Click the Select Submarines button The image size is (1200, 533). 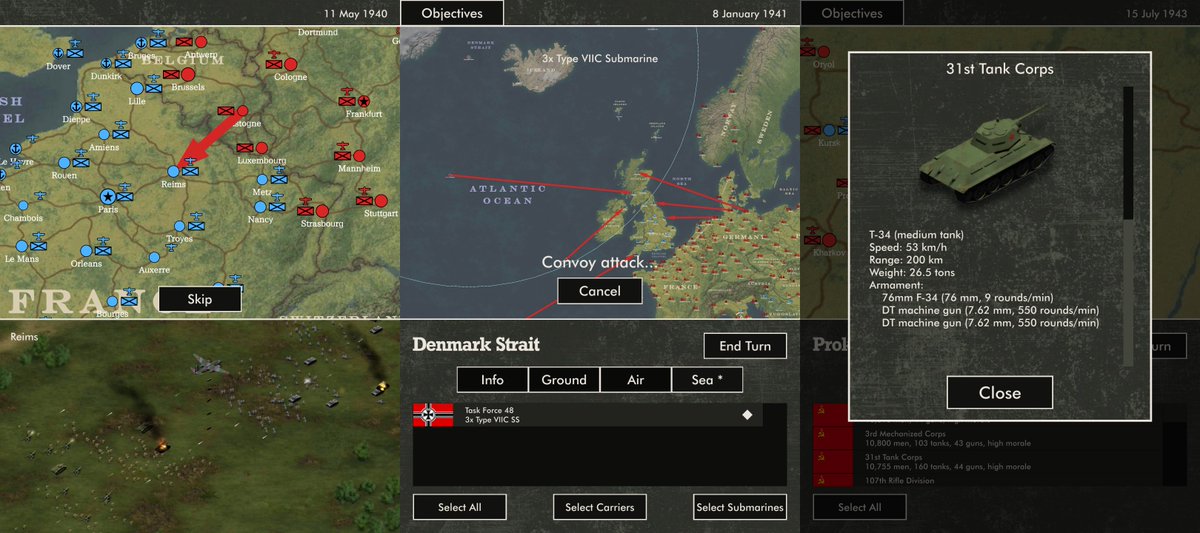pyautogui.click(x=740, y=507)
